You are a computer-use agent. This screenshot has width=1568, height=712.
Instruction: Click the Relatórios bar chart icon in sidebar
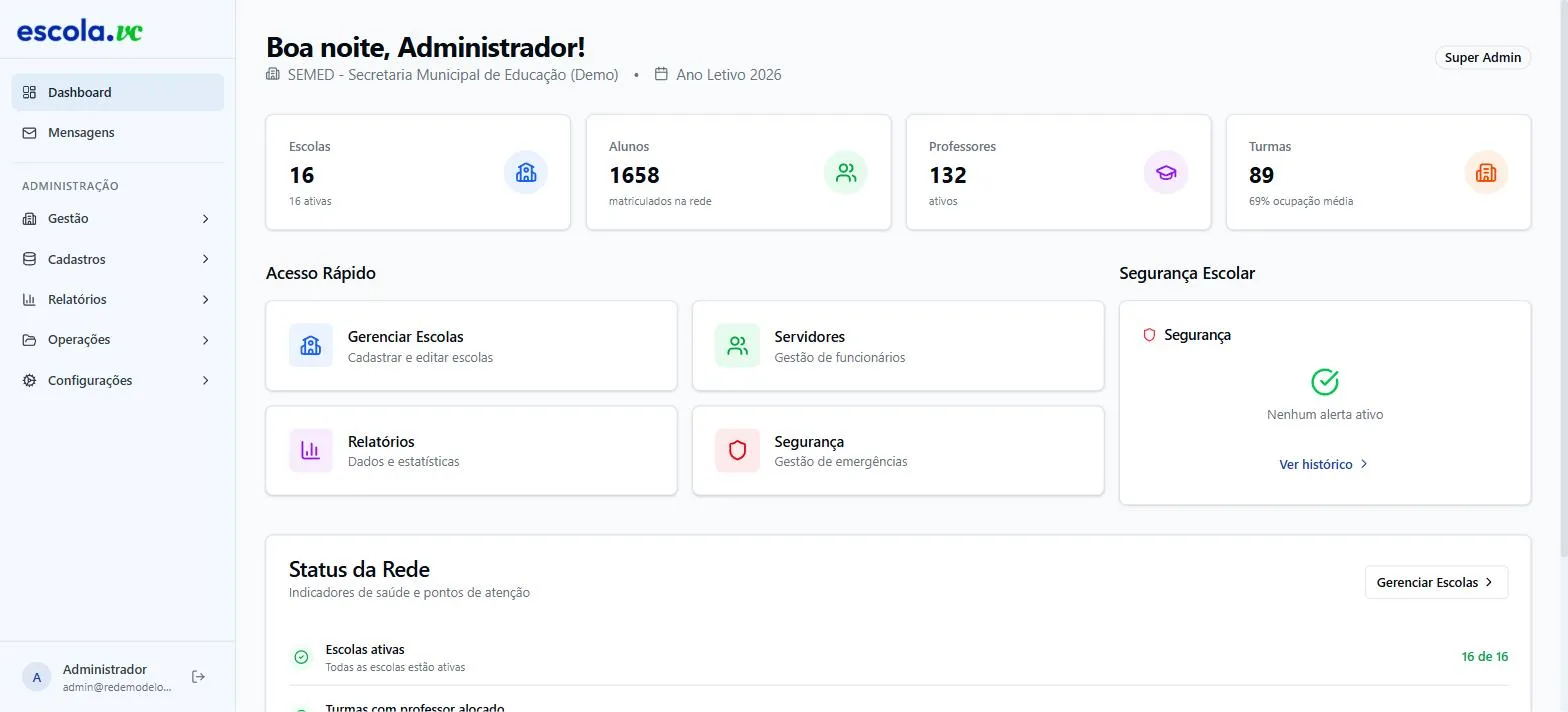click(x=29, y=299)
